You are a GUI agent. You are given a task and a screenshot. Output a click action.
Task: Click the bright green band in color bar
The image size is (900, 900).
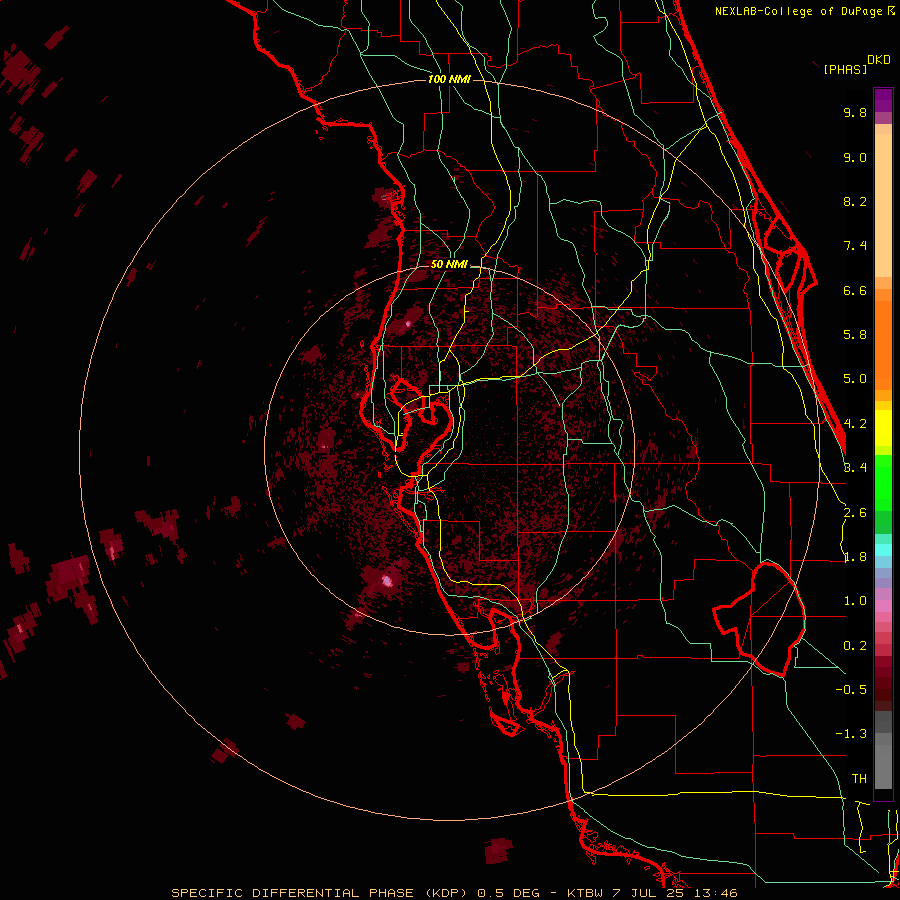[883, 482]
